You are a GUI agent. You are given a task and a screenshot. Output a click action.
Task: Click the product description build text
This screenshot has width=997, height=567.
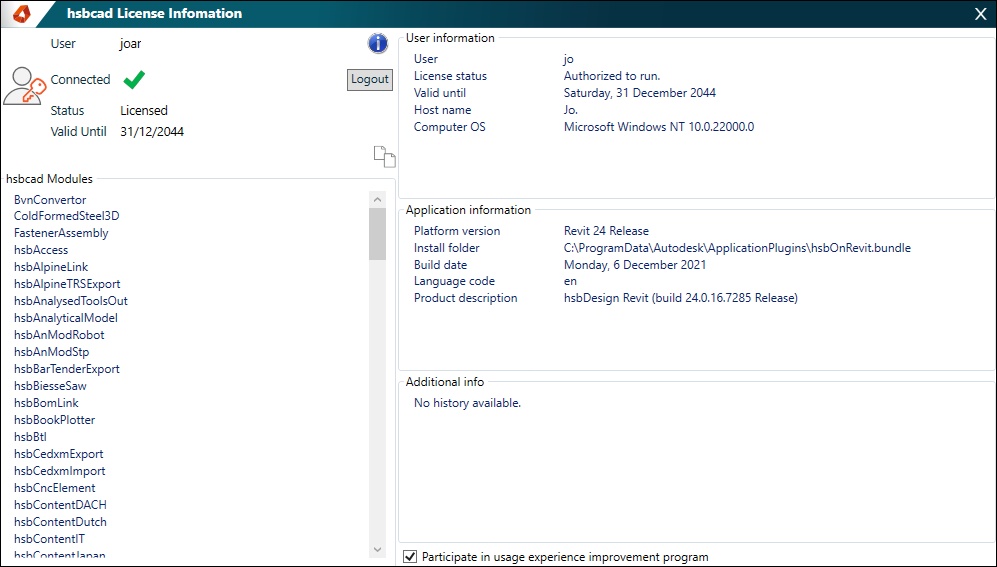[680, 298]
